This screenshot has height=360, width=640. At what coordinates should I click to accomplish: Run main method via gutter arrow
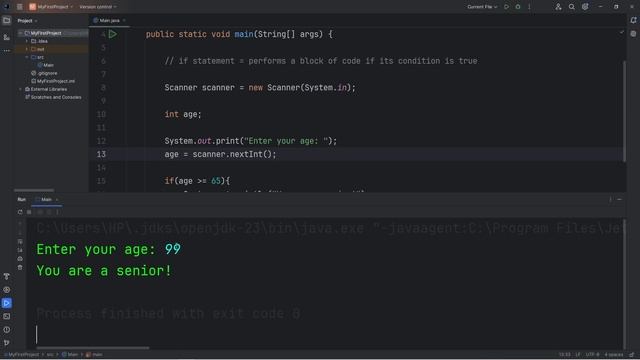tap(113, 34)
